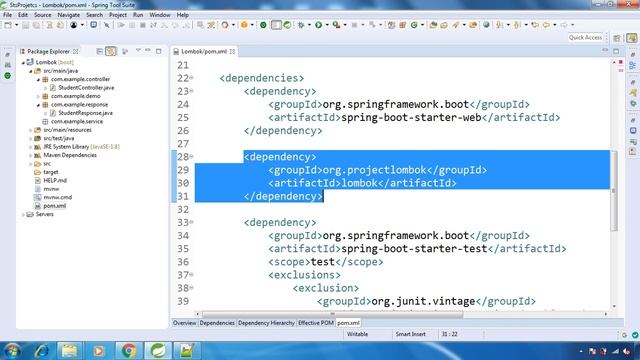The height and width of the screenshot is (360, 640).
Task: Toggle folding at line 33 dependency
Action: pos(191,222)
